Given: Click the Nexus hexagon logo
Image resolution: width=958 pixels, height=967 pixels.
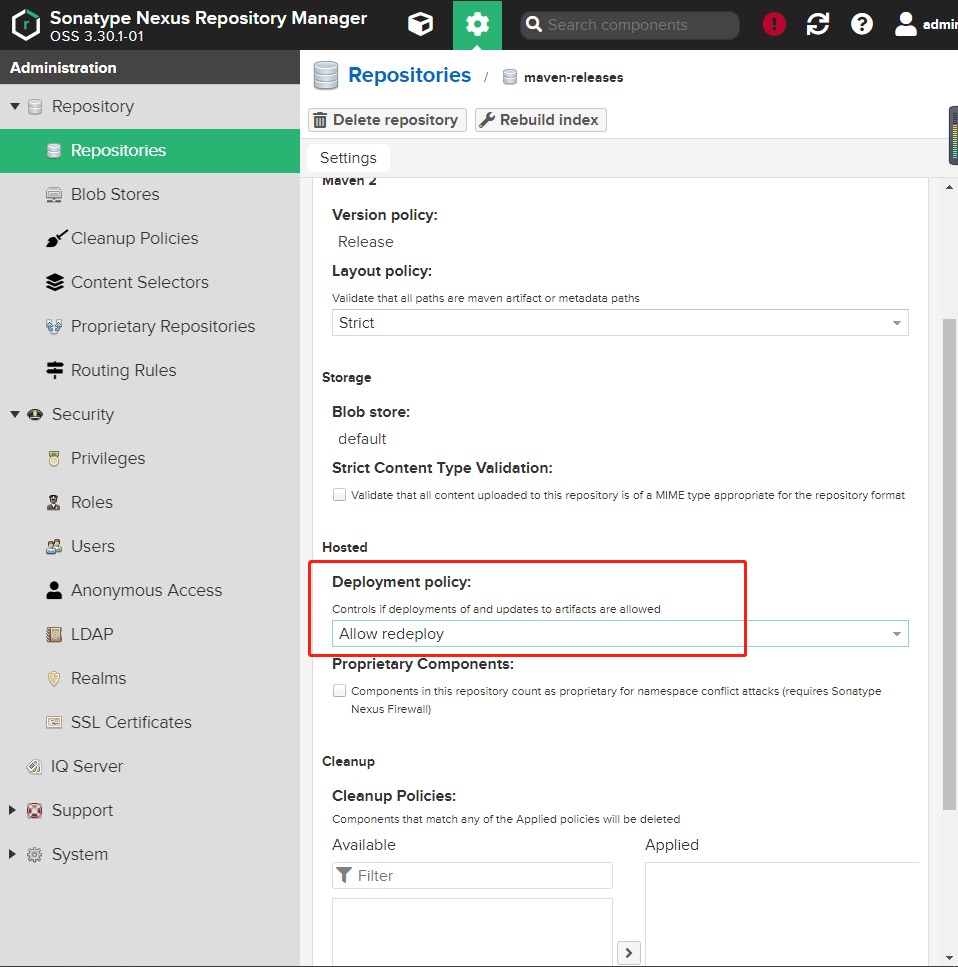Looking at the screenshot, I should [25, 25].
